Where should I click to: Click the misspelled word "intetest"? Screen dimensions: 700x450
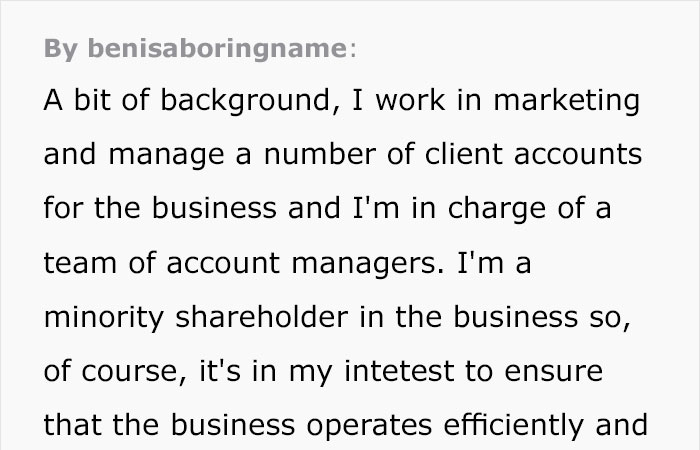(x=399, y=371)
